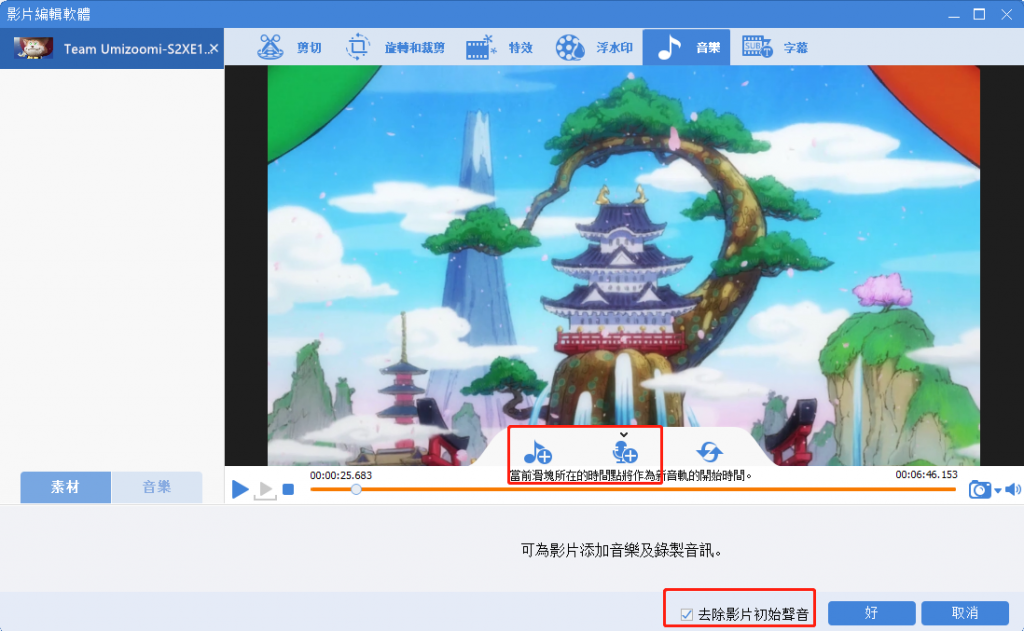Switch to the 特效 effects tab
This screenshot has width=1024, height=631.
[500, 48]
